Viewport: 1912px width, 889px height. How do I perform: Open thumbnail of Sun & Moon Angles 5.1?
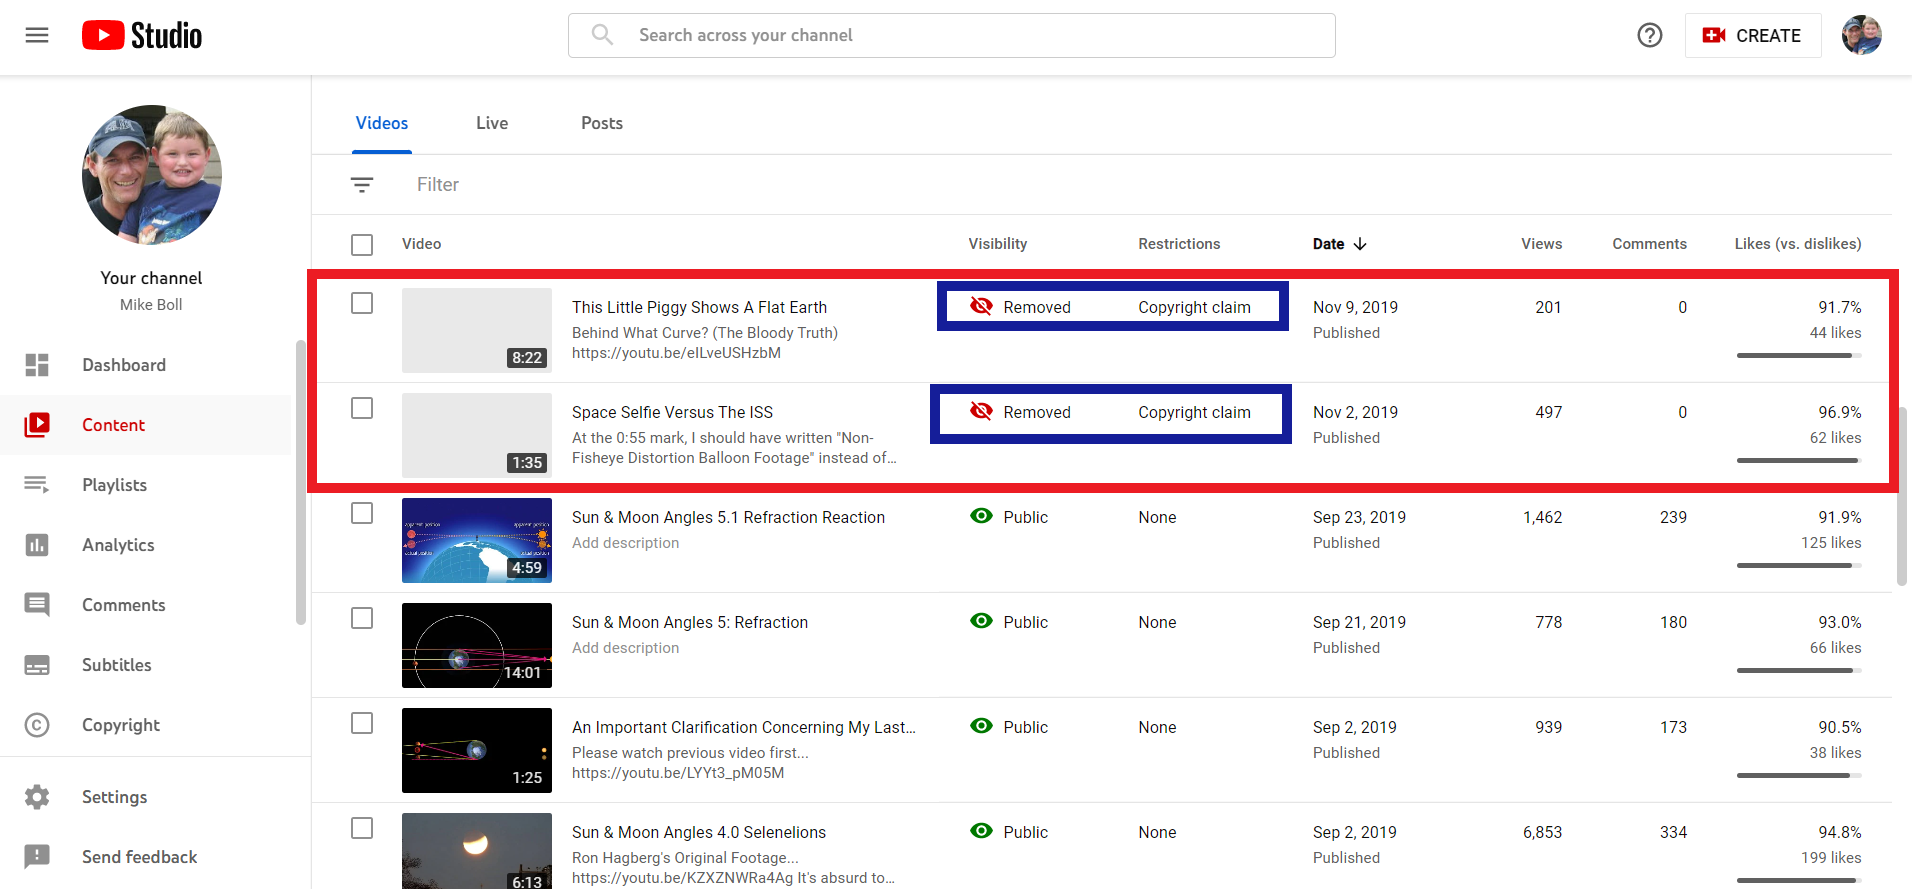point(477,540)
